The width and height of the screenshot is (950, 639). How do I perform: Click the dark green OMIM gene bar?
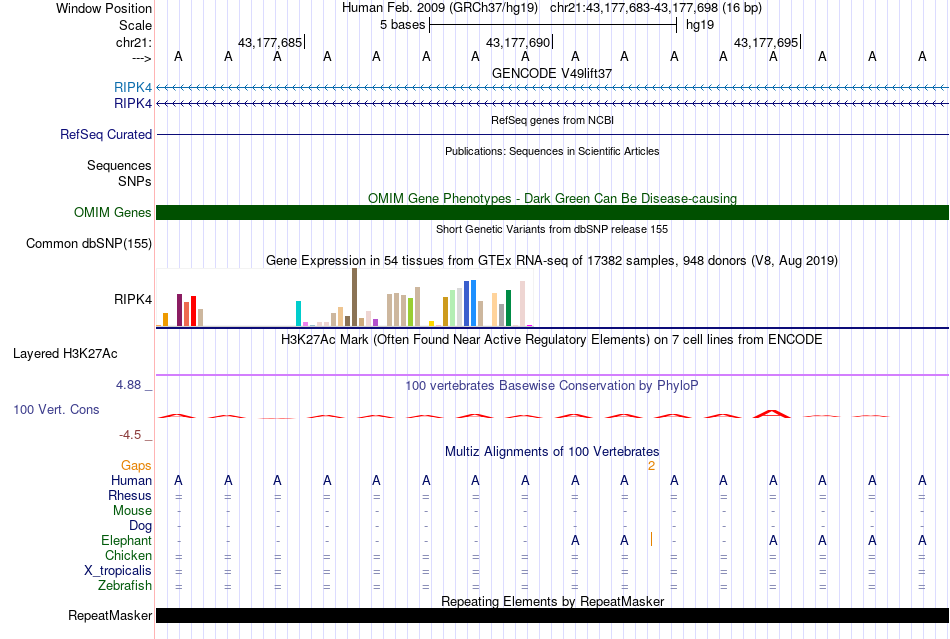click(x=552, y=213)
